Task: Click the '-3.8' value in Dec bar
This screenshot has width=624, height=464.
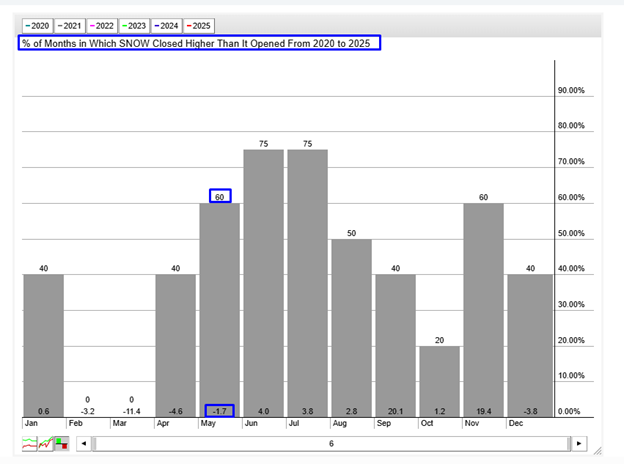Action: [530, 411]
